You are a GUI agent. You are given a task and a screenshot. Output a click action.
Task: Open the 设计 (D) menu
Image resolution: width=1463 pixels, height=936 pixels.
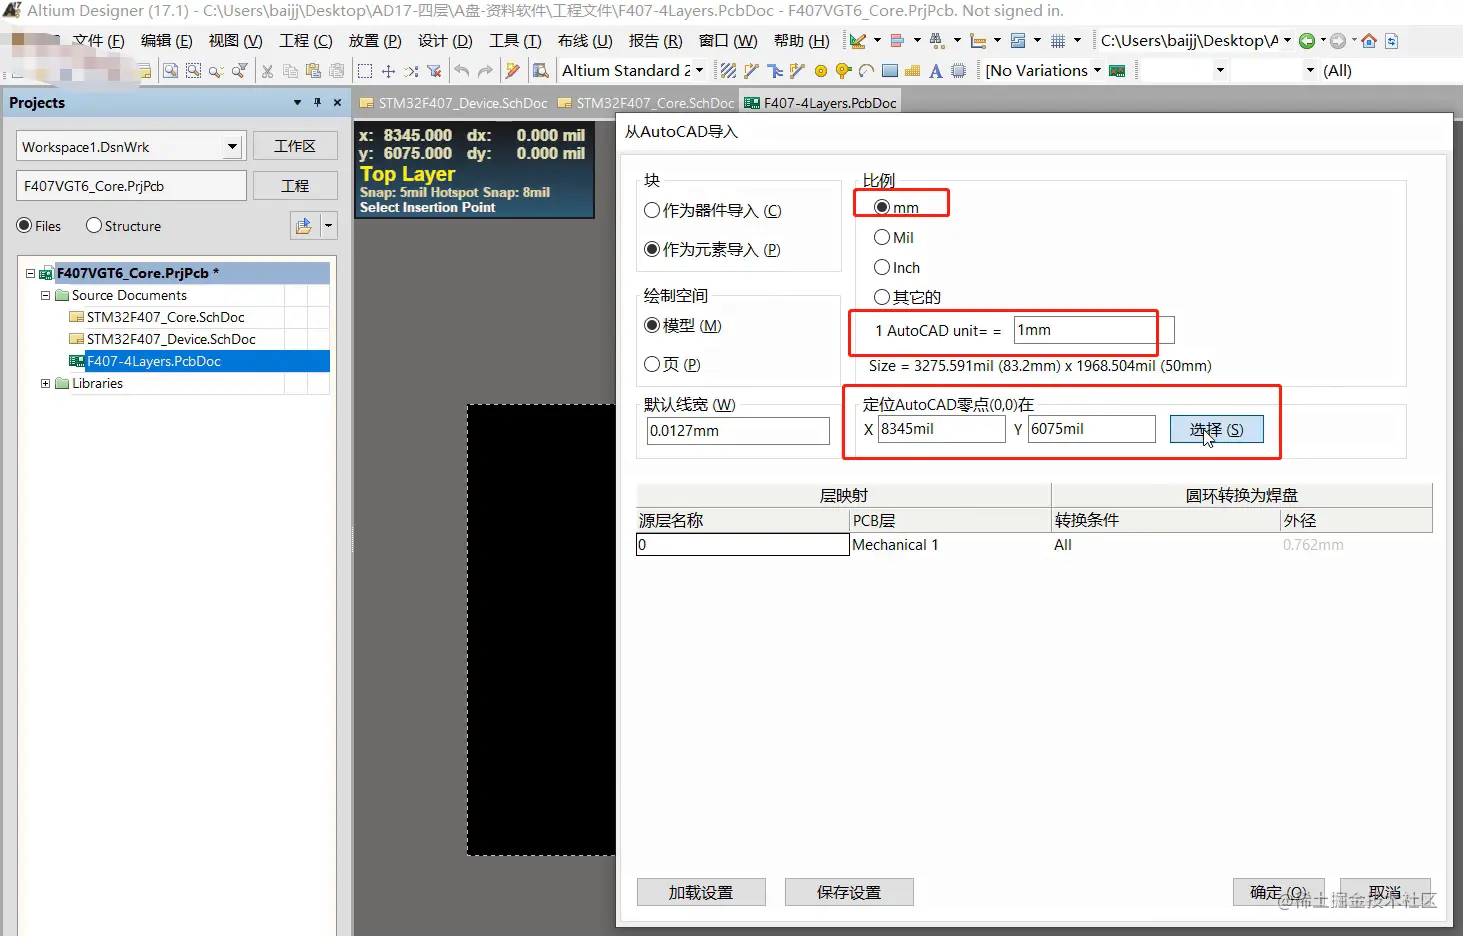click(445, 41)
